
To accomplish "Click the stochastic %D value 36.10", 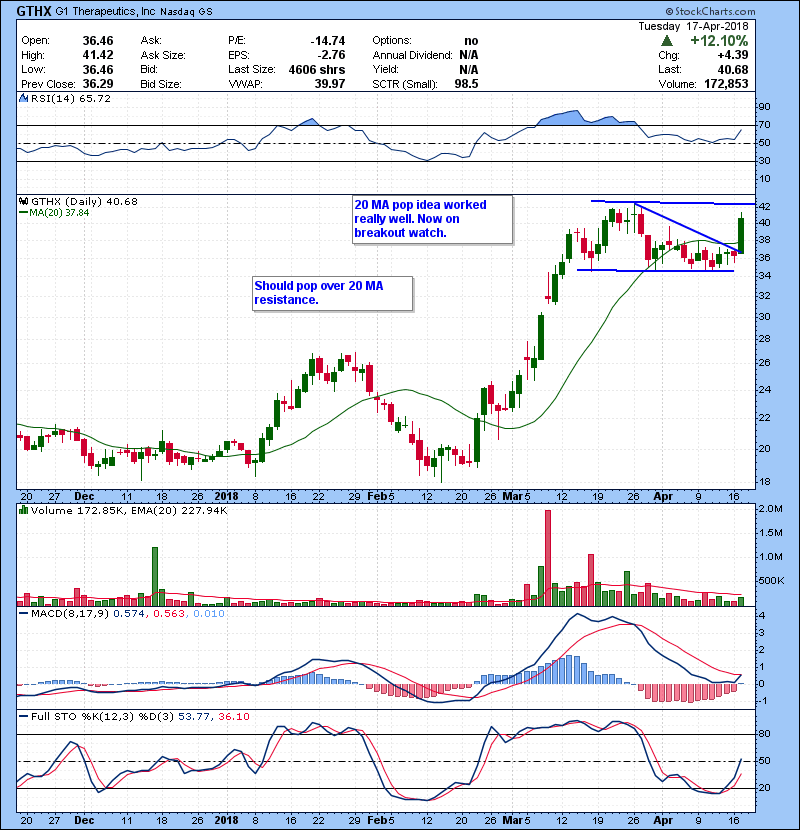I will (x=233, y=717).
